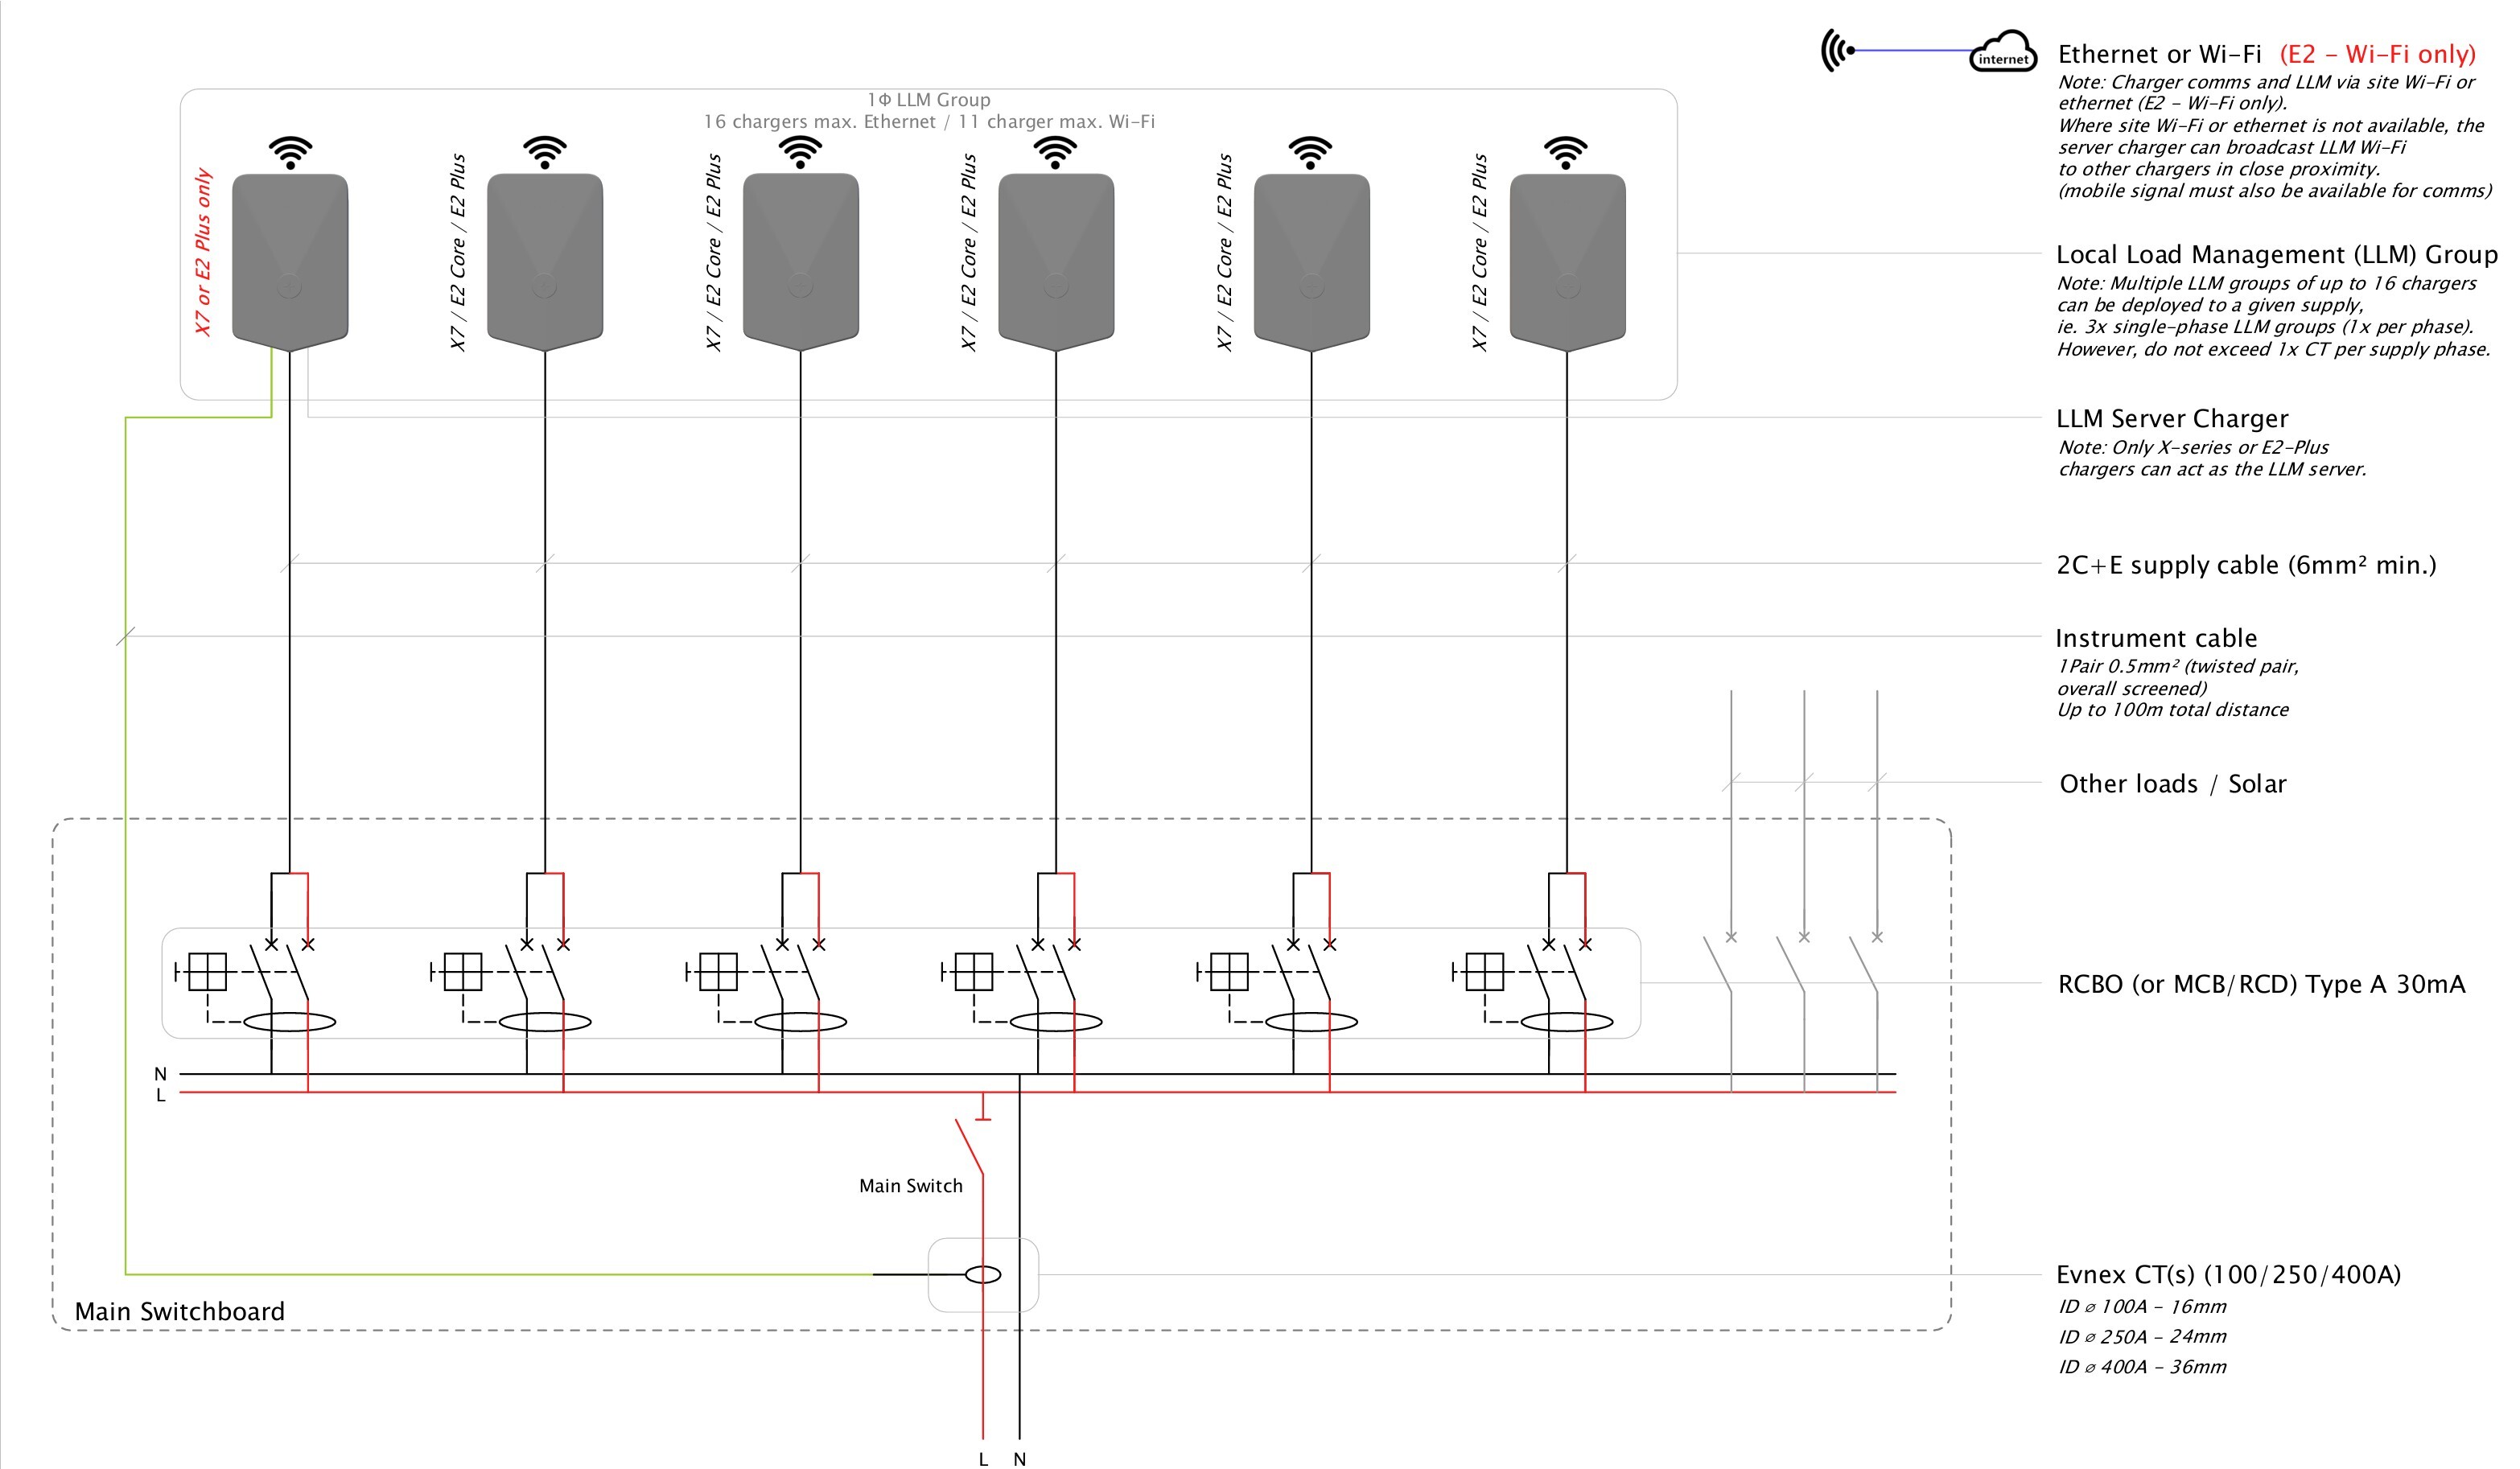The height and width of the screenshot is (1469, 2520).
Task: Click the Evnex CT ring on supply line
Action: pos(983,1274)
